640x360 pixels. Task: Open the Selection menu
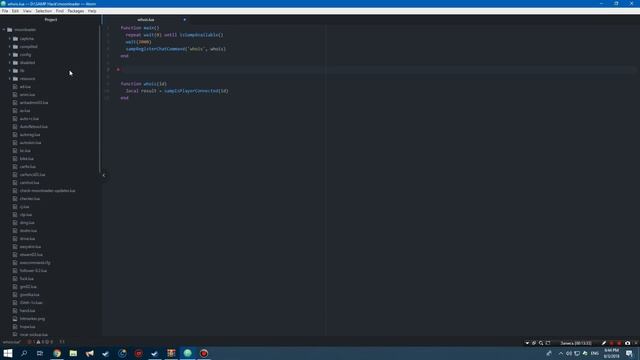[x=43, y=11]
